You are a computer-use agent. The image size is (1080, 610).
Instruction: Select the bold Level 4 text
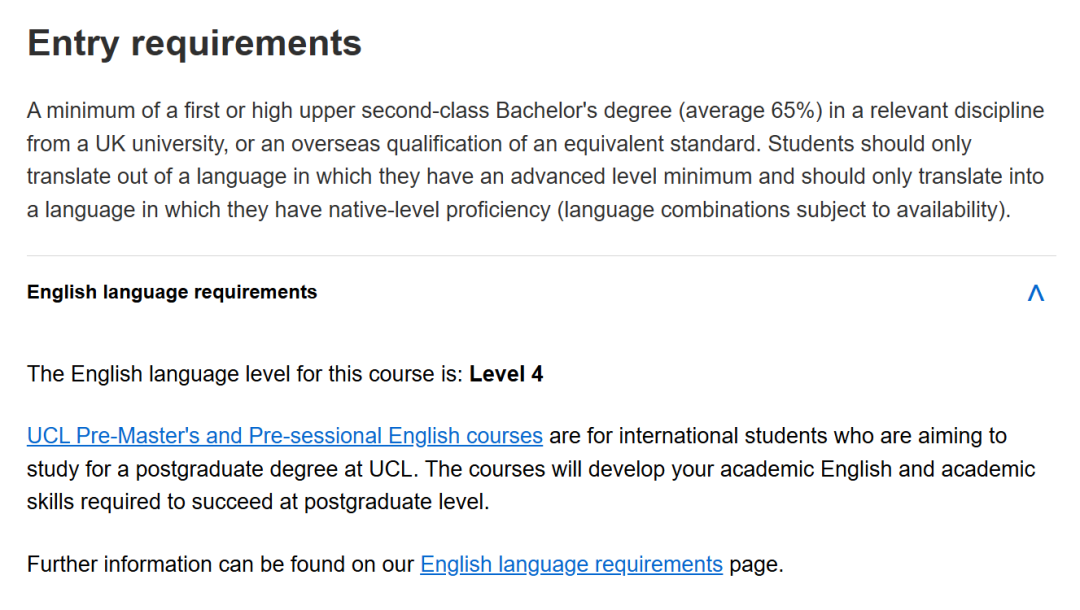click(506, 373)
